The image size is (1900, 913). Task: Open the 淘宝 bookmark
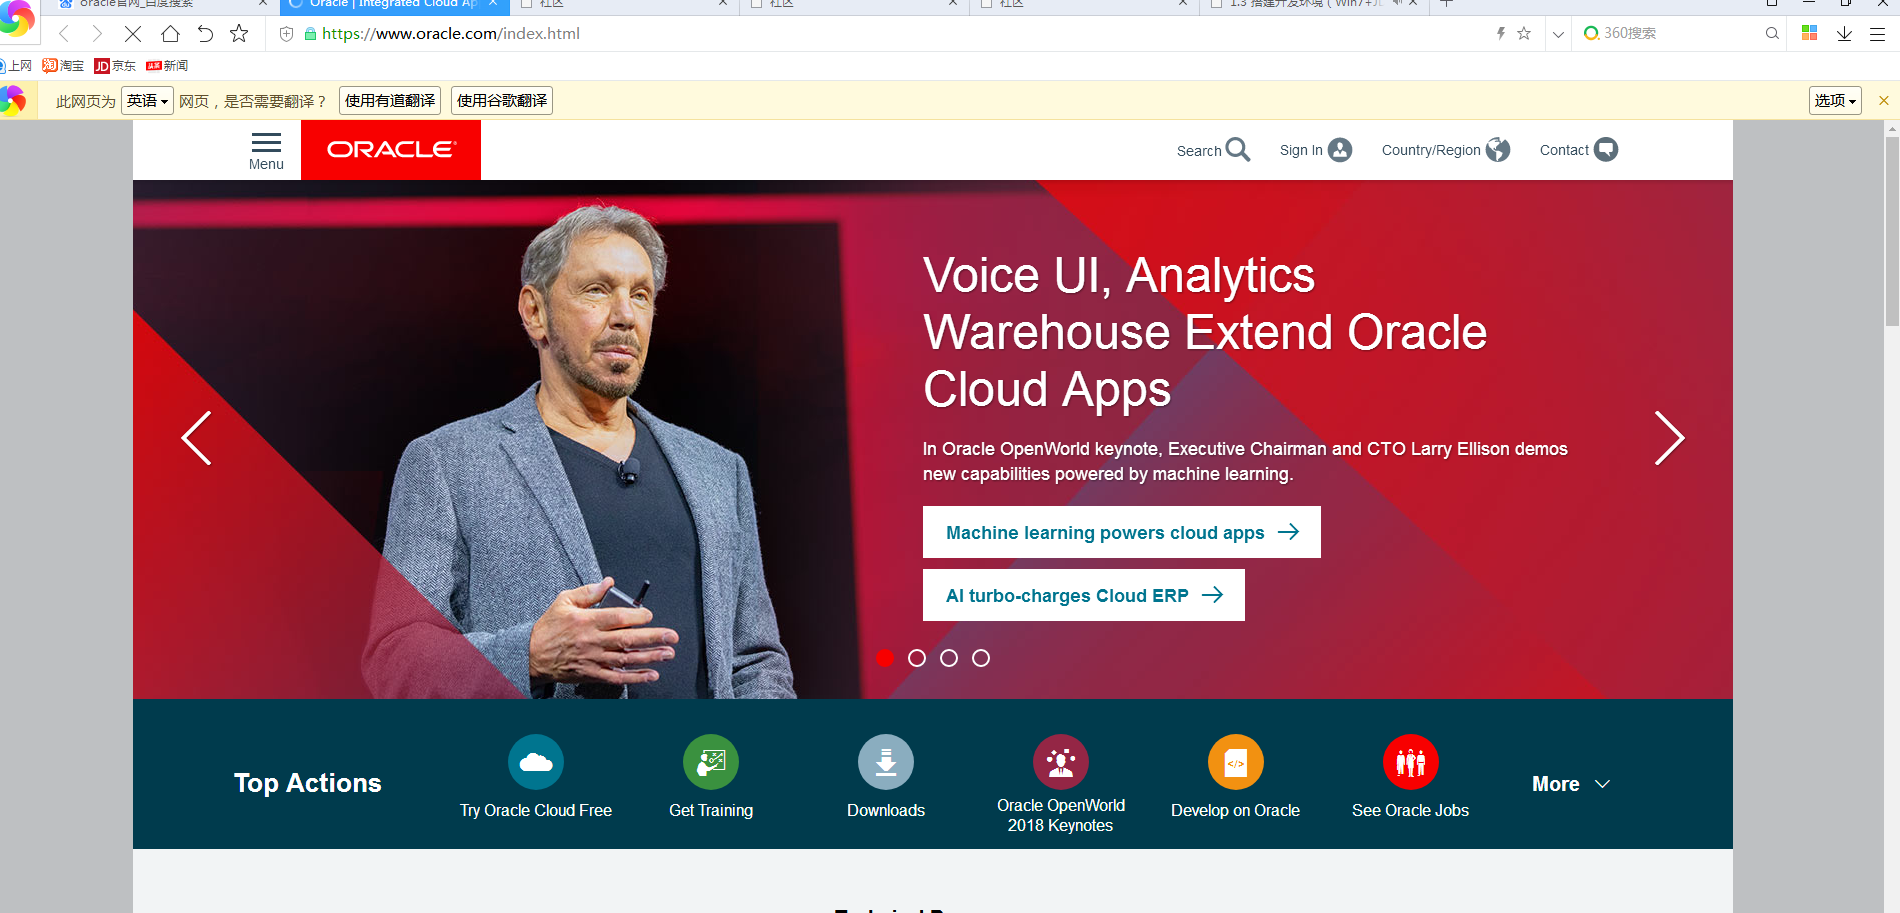pos(63,66)
